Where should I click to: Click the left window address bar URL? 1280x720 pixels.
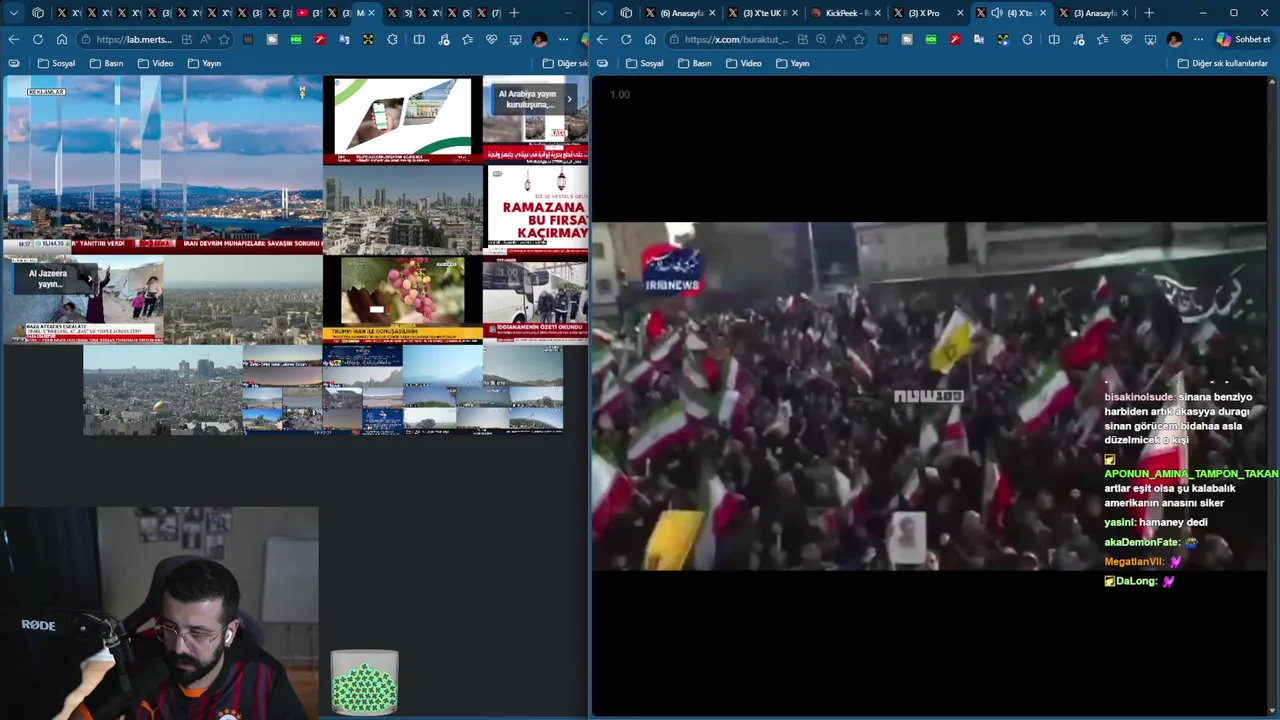tap(135, 39)
